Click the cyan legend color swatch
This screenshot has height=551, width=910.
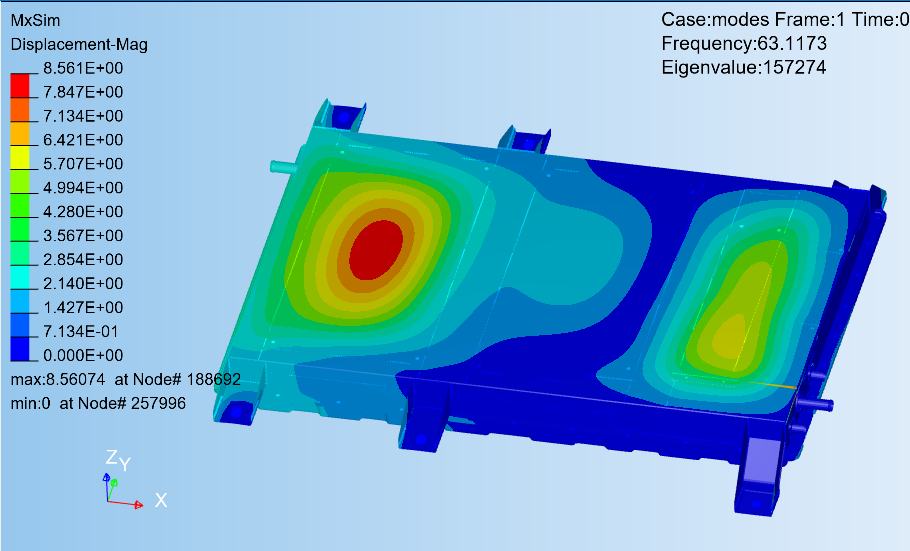[20, 278]
